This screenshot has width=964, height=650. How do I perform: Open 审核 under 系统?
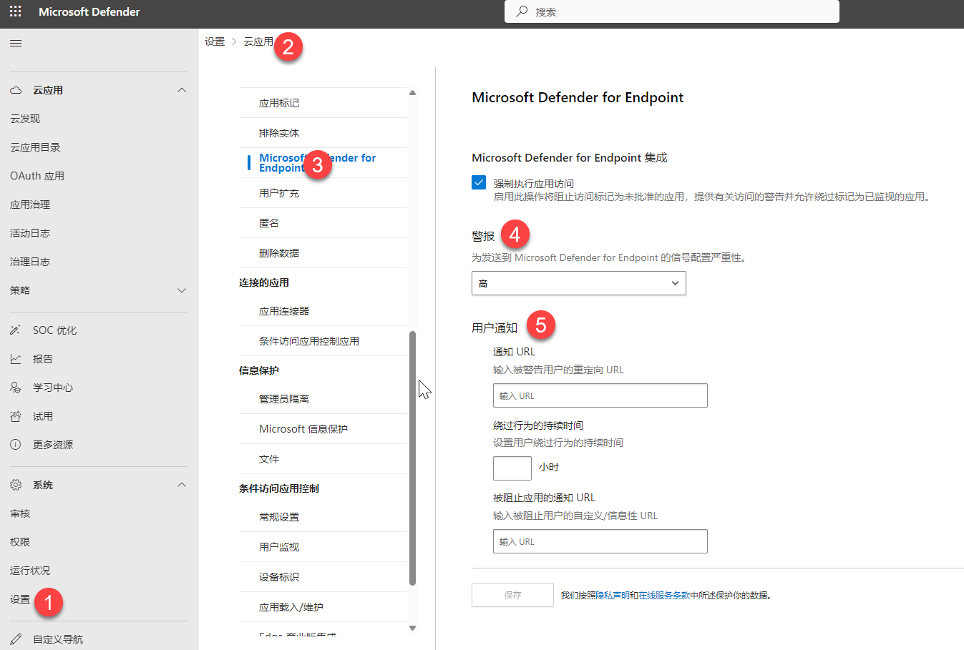coord(20,513)
